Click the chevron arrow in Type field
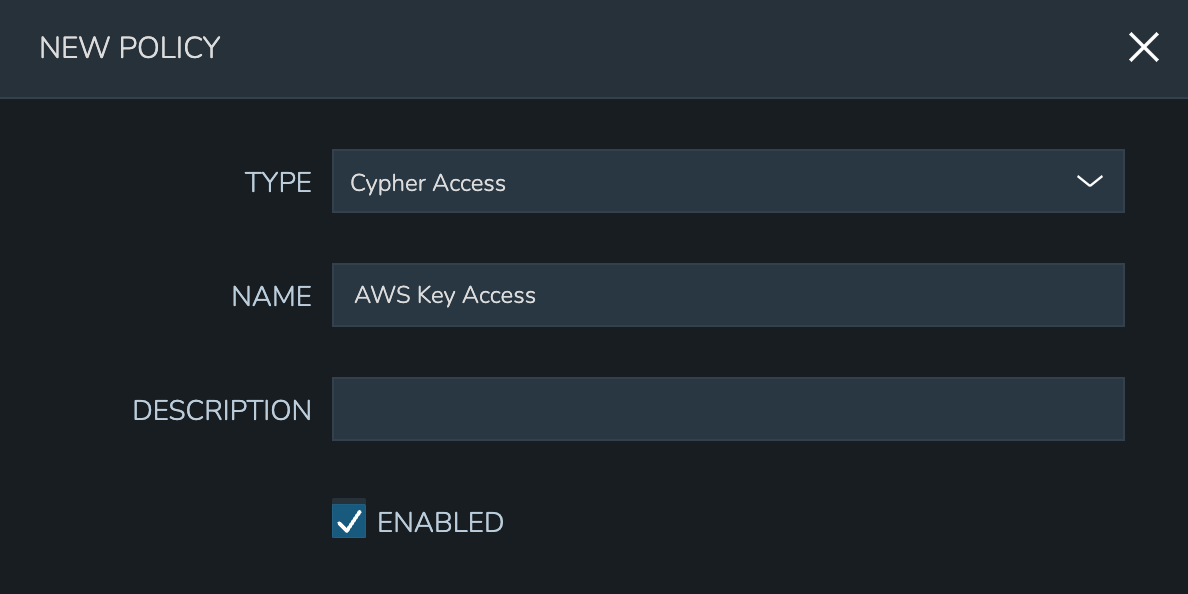The width and height of the screenshot is (1188, 594). (x=1089, y=181)
